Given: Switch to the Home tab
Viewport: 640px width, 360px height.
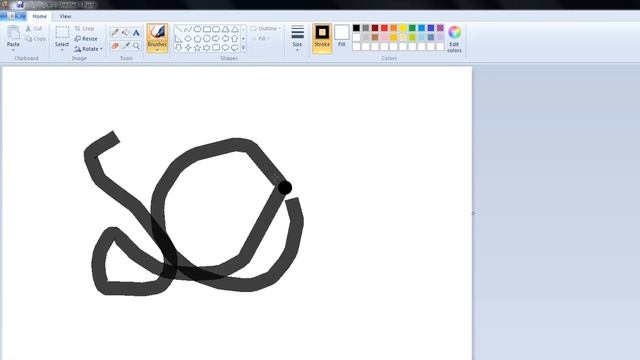Looking at the screenshot, I should click(40, 16).
